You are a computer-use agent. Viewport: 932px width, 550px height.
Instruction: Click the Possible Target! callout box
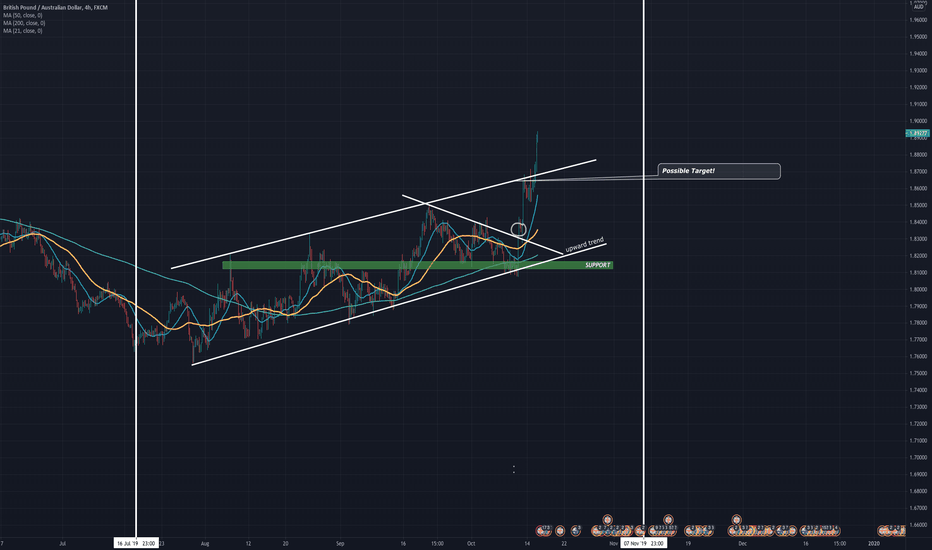[x=719, y=171]
